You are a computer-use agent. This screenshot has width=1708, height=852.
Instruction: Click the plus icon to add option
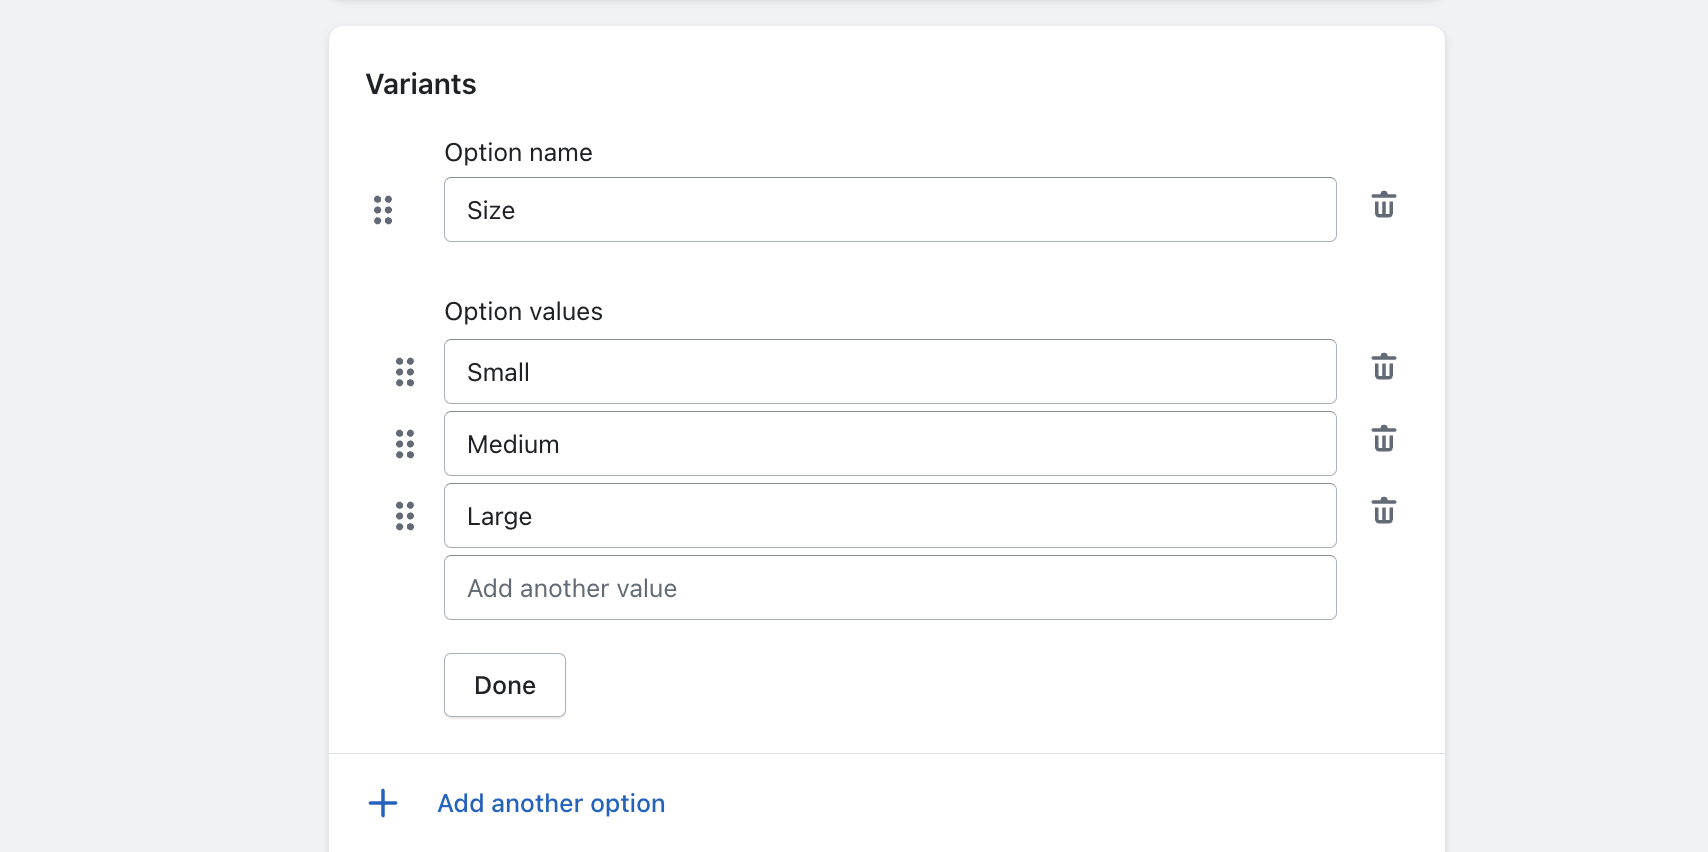tap(383, 803)
